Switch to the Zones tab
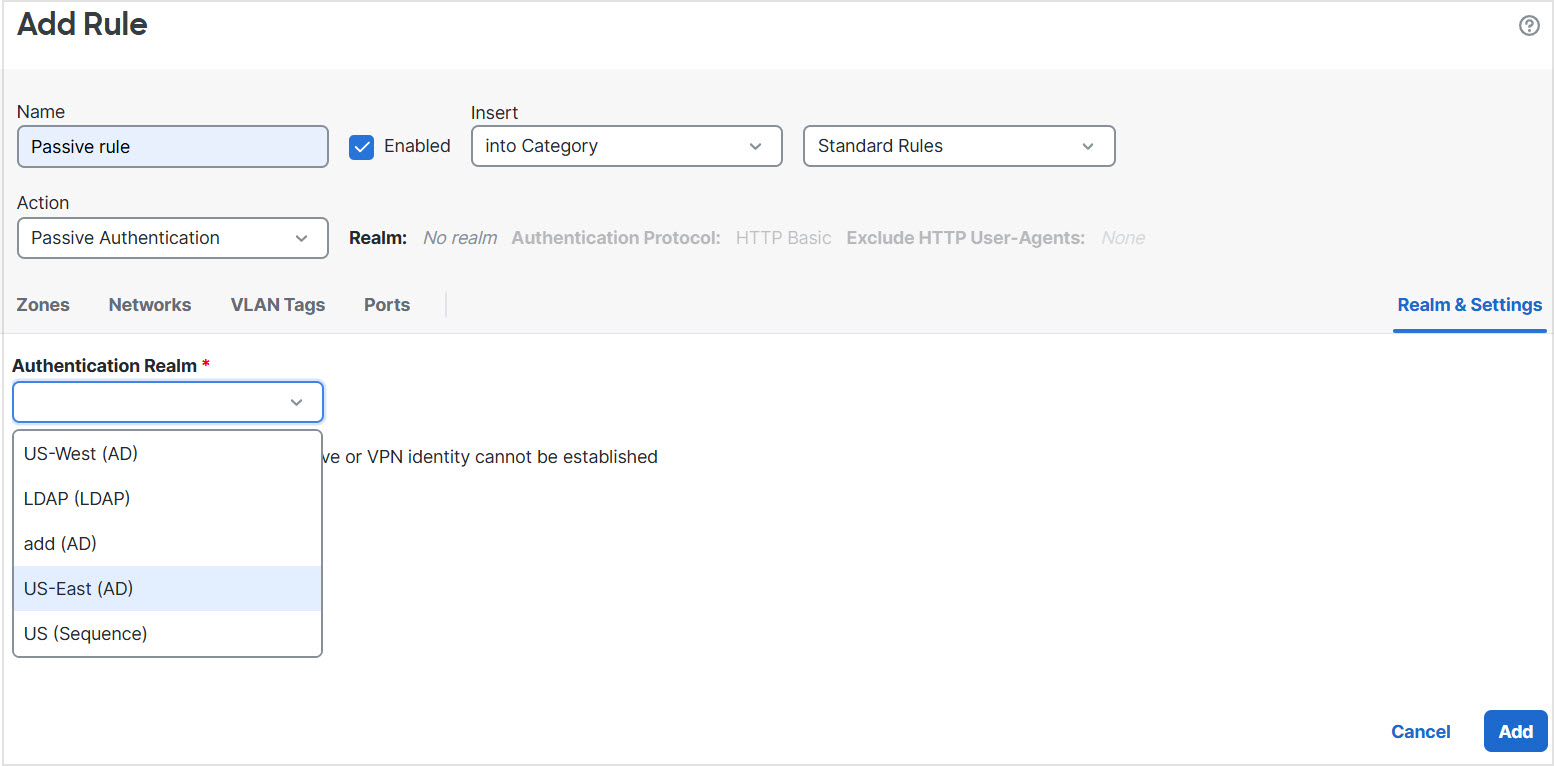The width and height of the screenshot is (1554, 766). click(x=43, y=305)
